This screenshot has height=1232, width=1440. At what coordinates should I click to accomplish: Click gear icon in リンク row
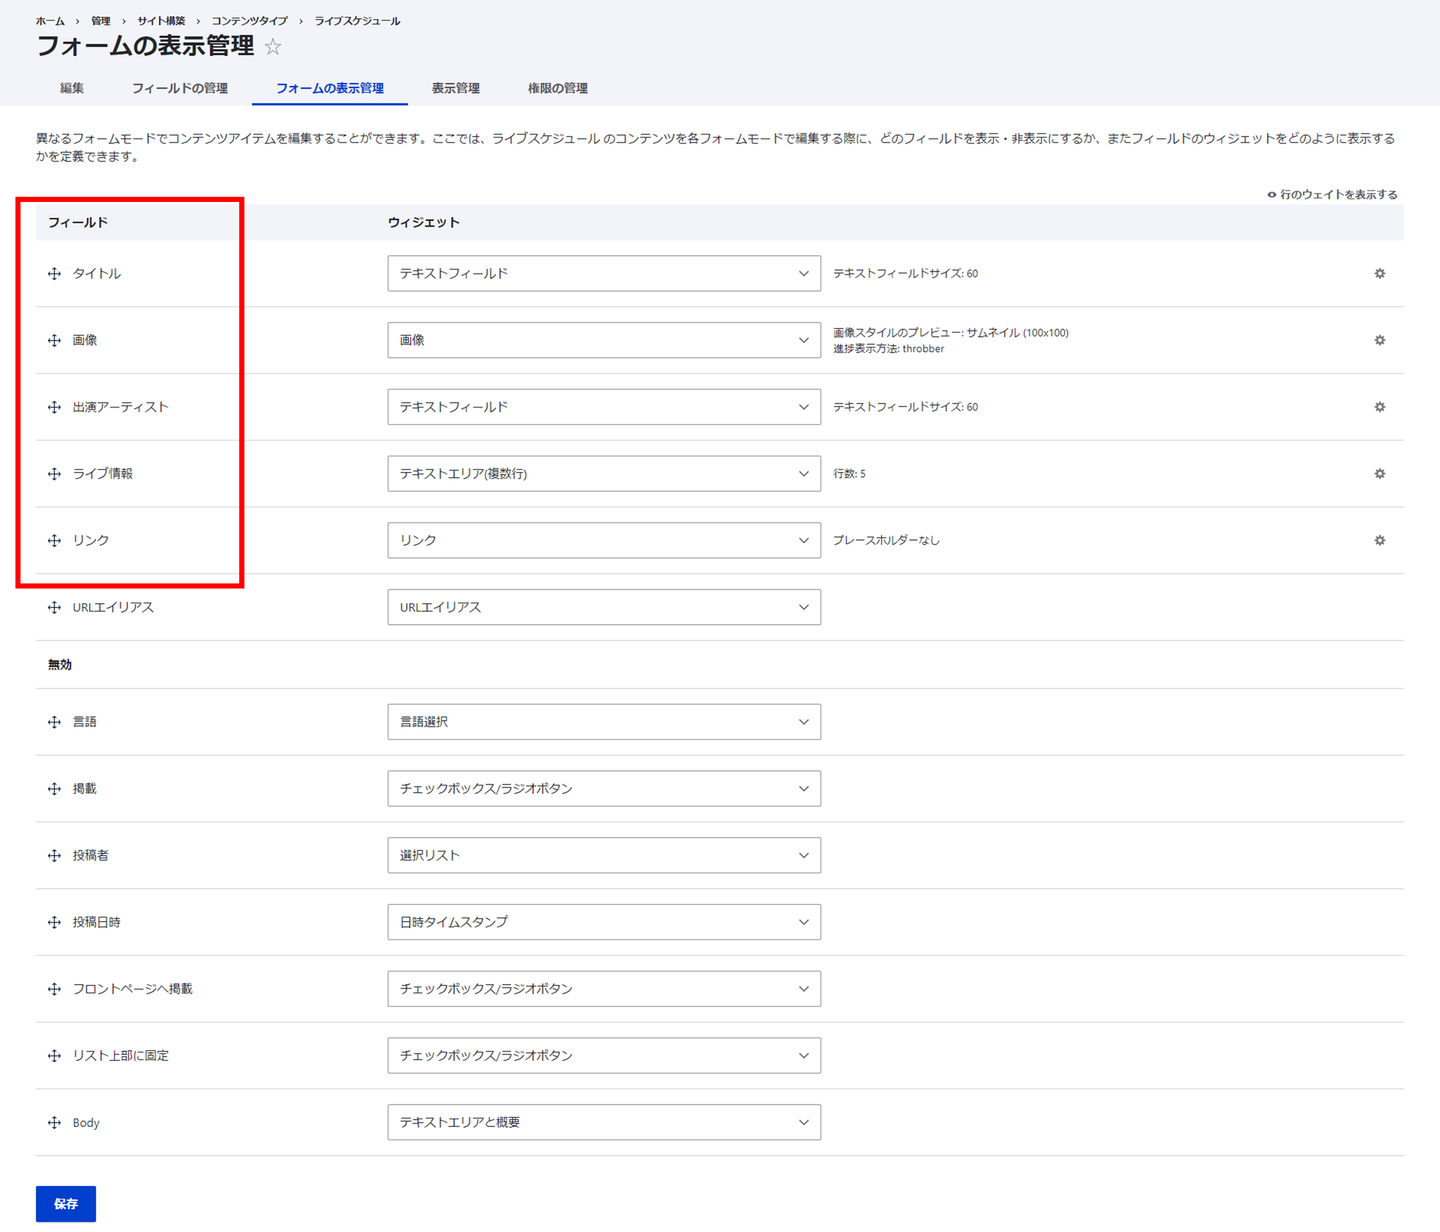pyautogui.click(x=1379, y=540)
